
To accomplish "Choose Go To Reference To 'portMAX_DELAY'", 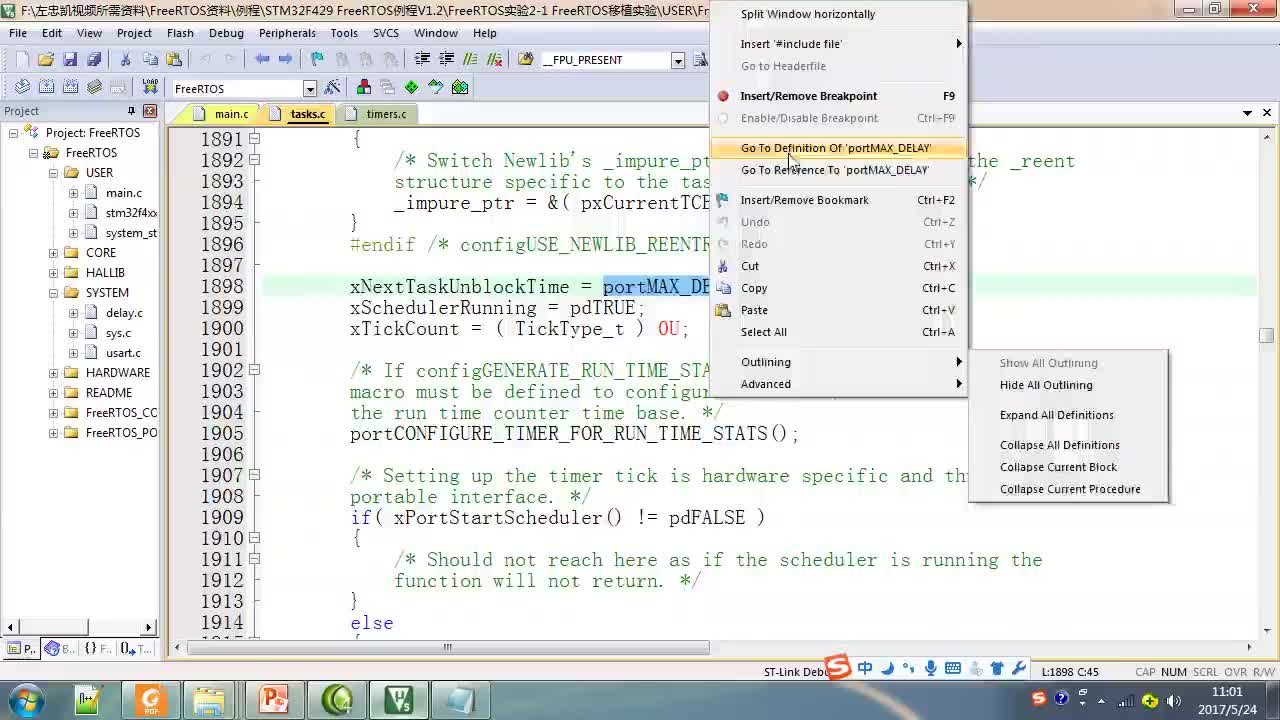I will [x=838, y=170].
